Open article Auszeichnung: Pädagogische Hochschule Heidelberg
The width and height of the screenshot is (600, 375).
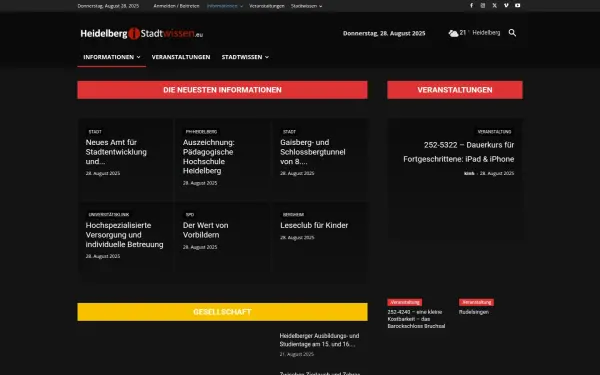pyautogui.click(x=209, y=157)
